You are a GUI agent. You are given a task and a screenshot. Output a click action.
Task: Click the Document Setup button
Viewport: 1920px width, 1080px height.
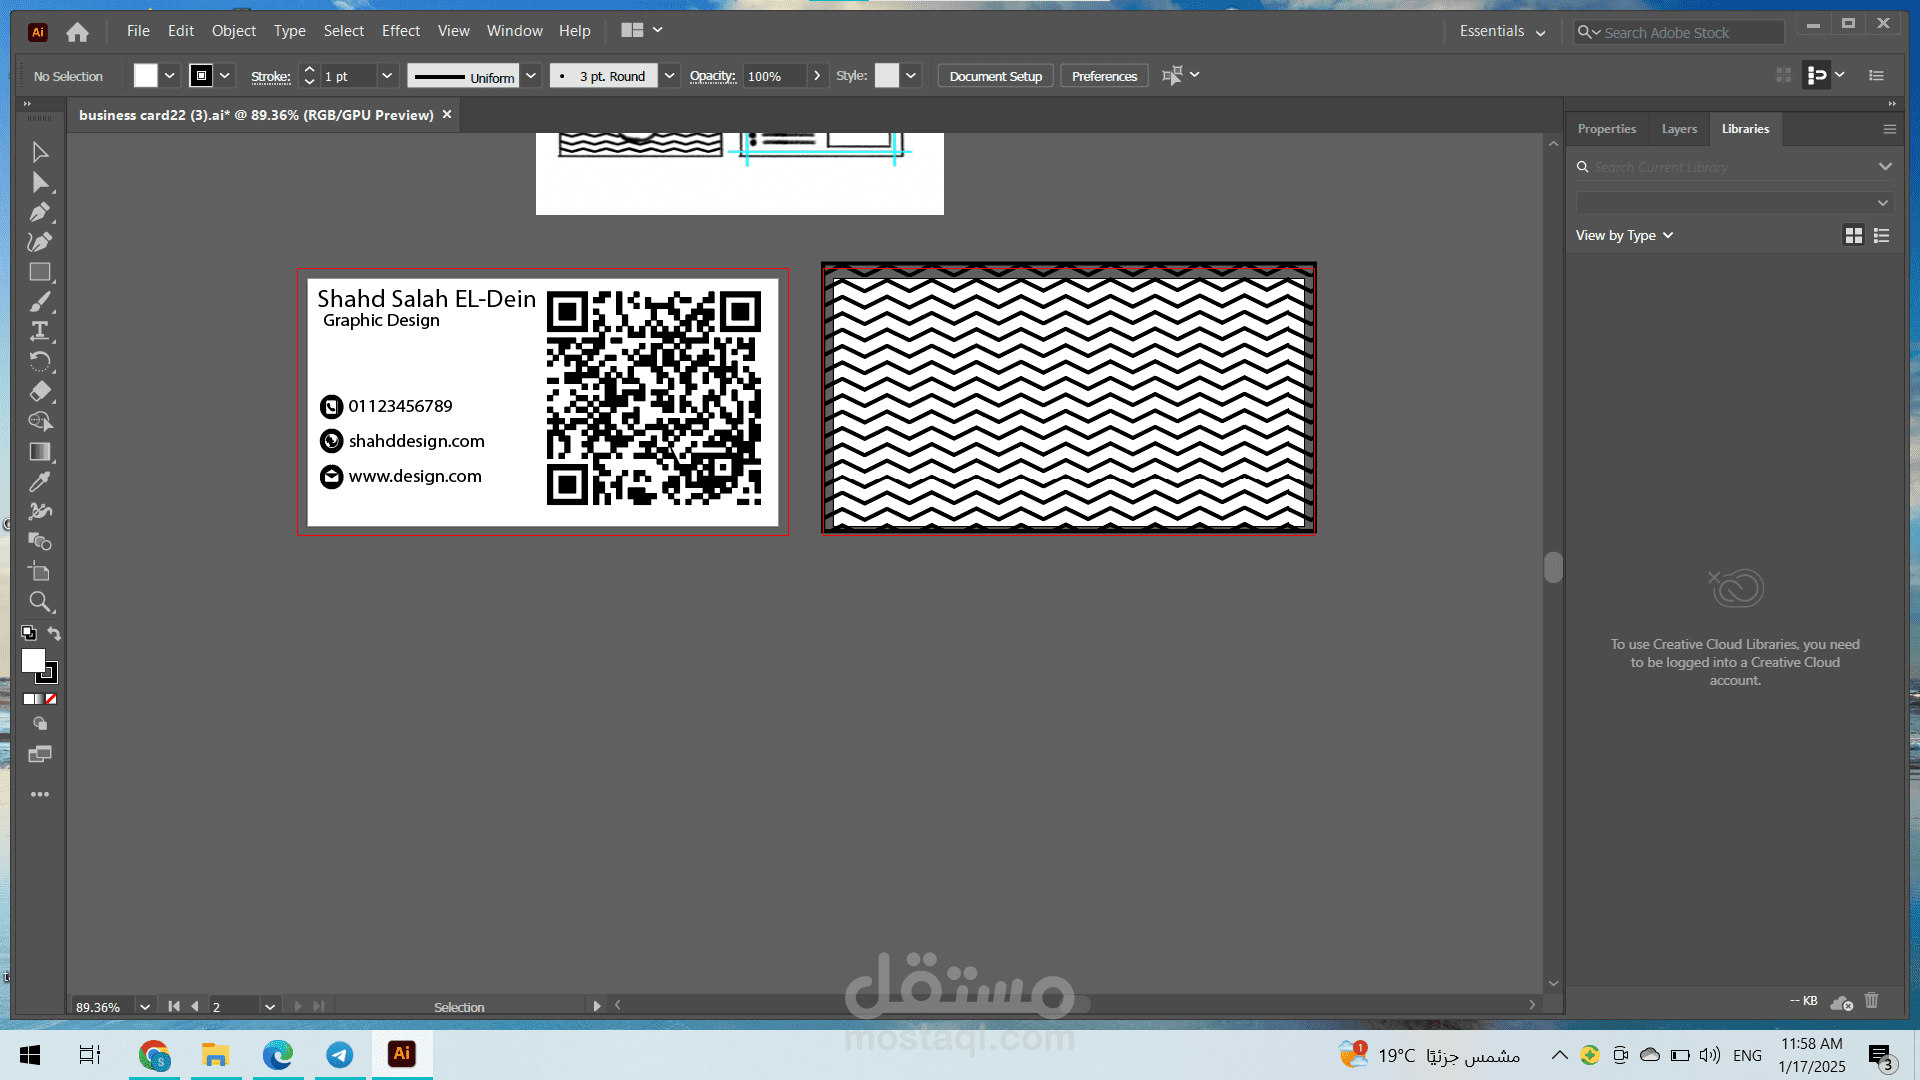tap(996, 76)
